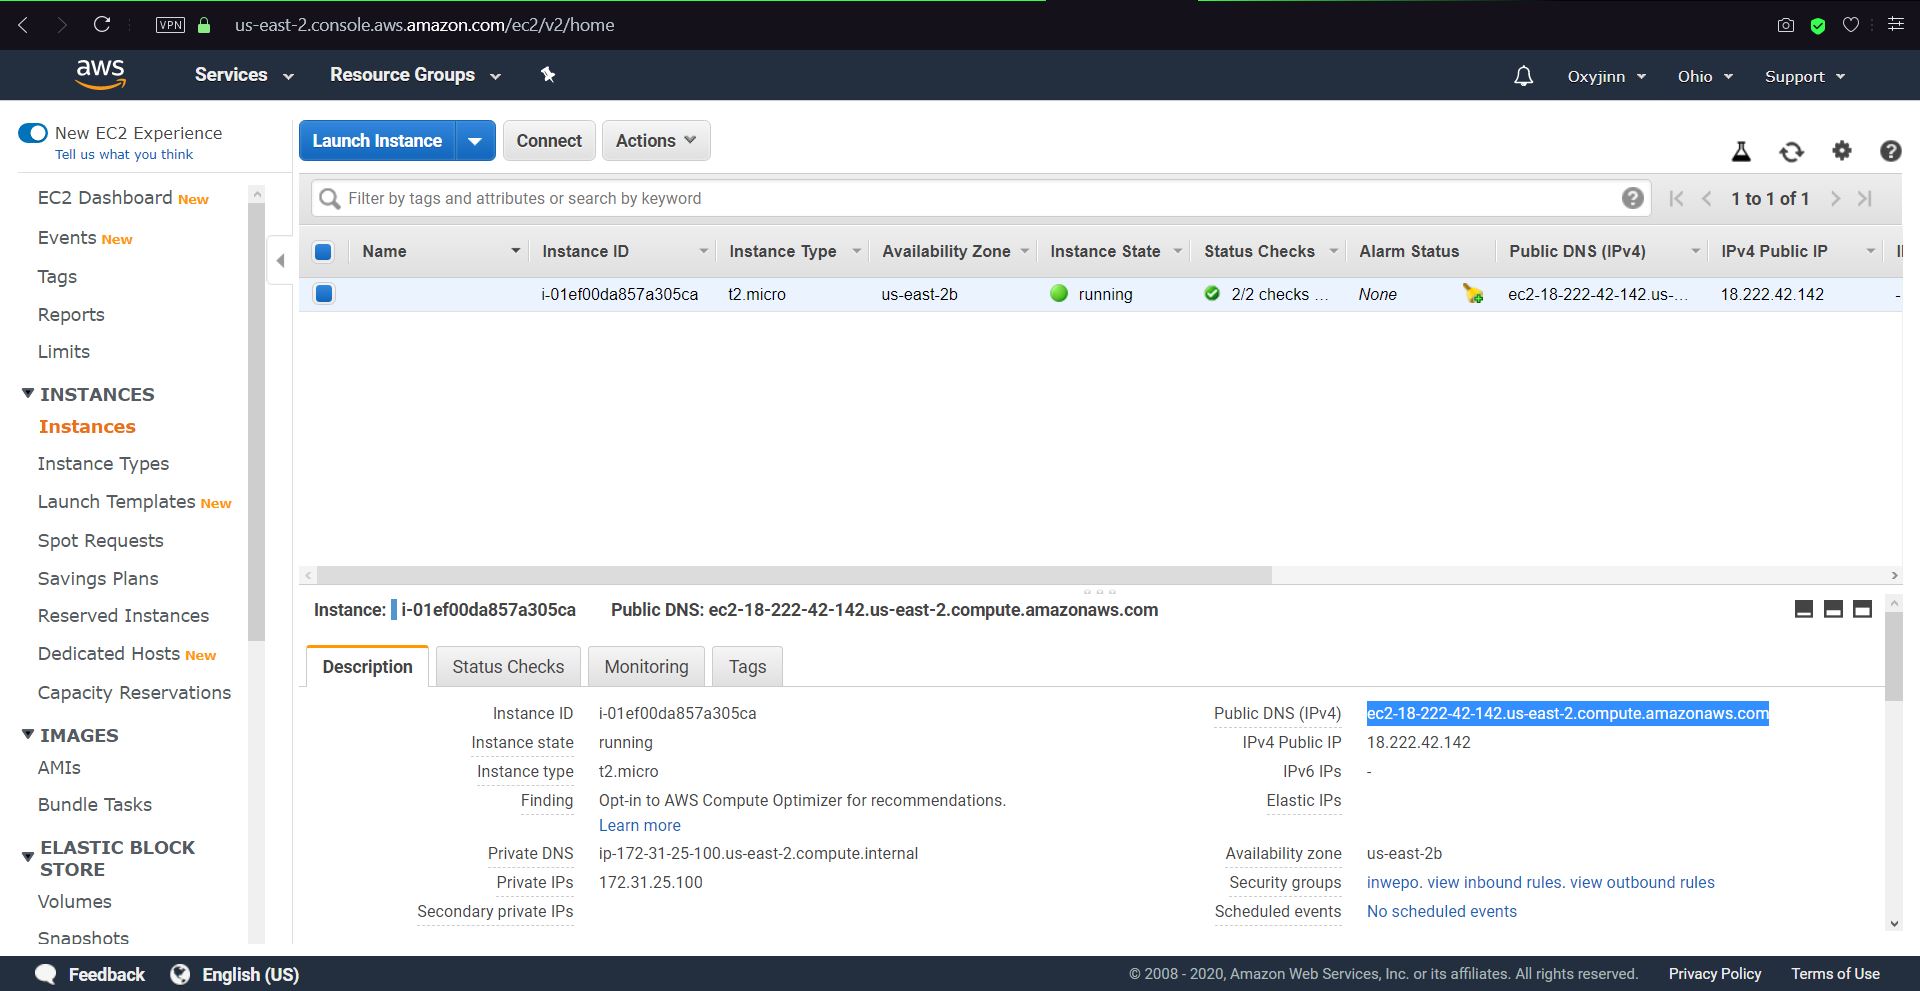Open the settings gear icon
This screenshot has height=991, width=1920.
click(x=1841, y=151)
